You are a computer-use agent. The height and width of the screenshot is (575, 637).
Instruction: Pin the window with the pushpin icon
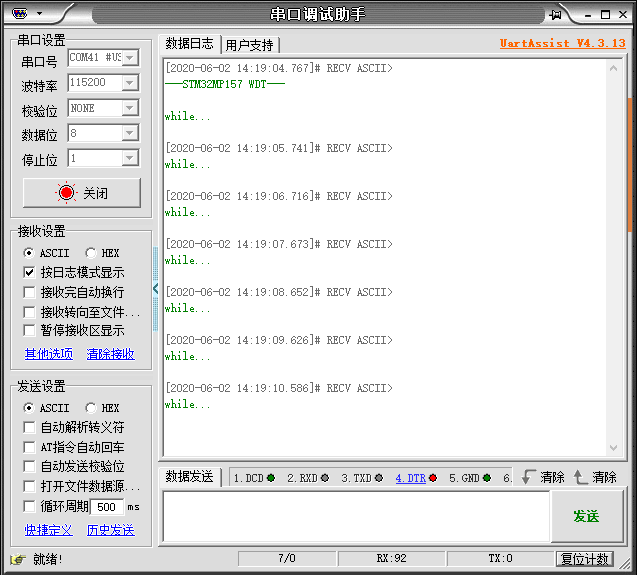[555, 15]
